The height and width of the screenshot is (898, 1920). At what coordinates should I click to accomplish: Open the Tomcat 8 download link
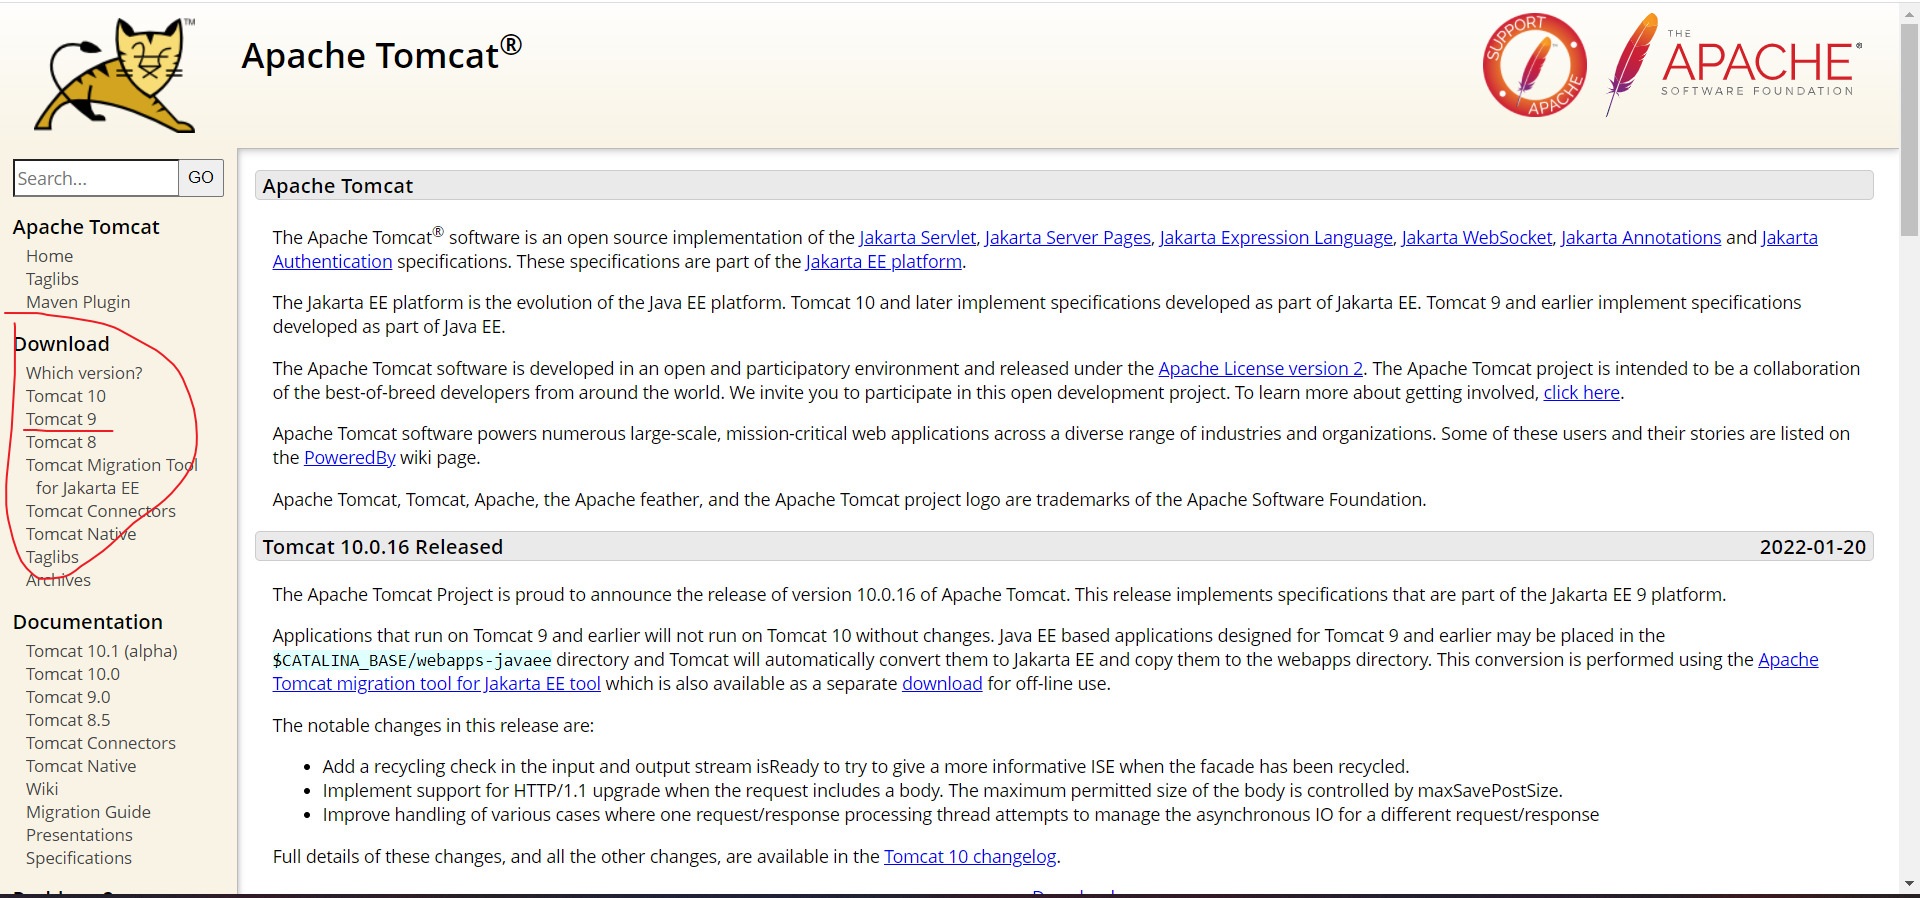tap(61, 442)
